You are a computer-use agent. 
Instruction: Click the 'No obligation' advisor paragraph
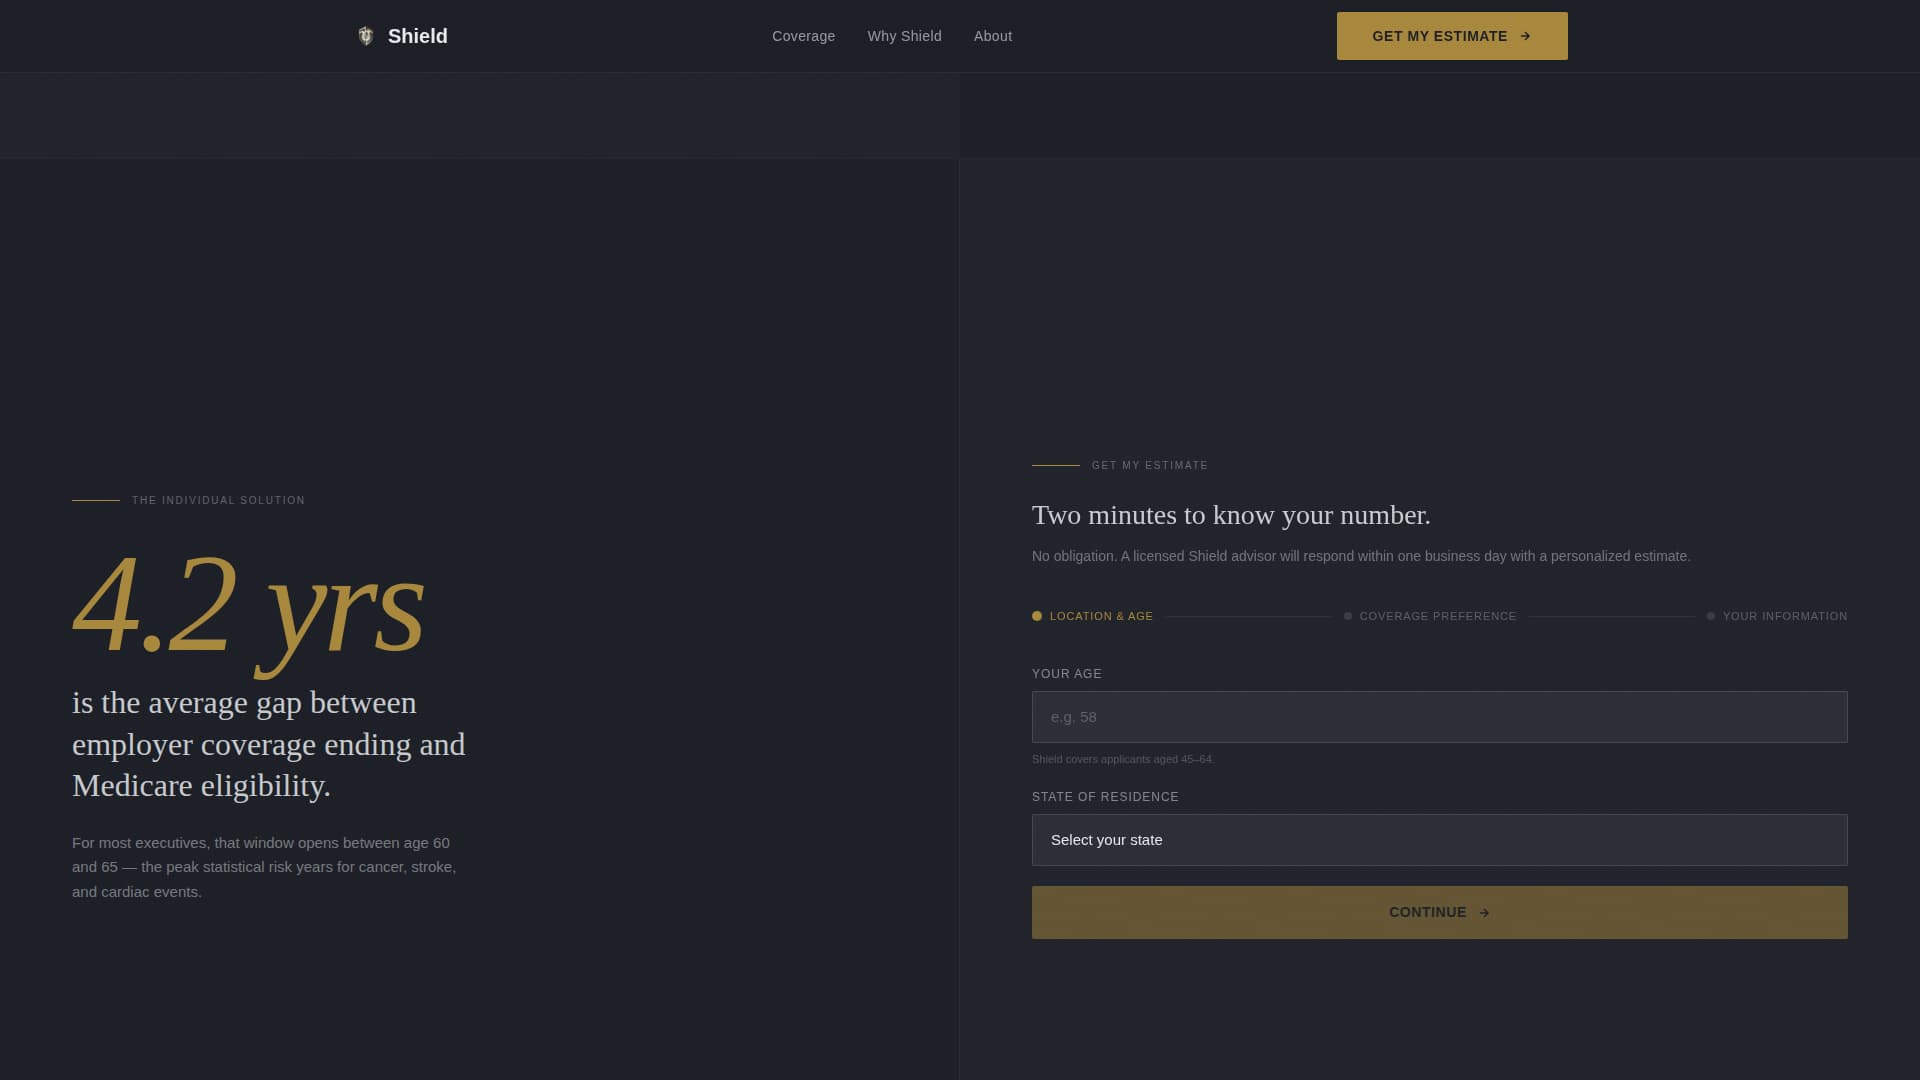[x=1361, y=556]
